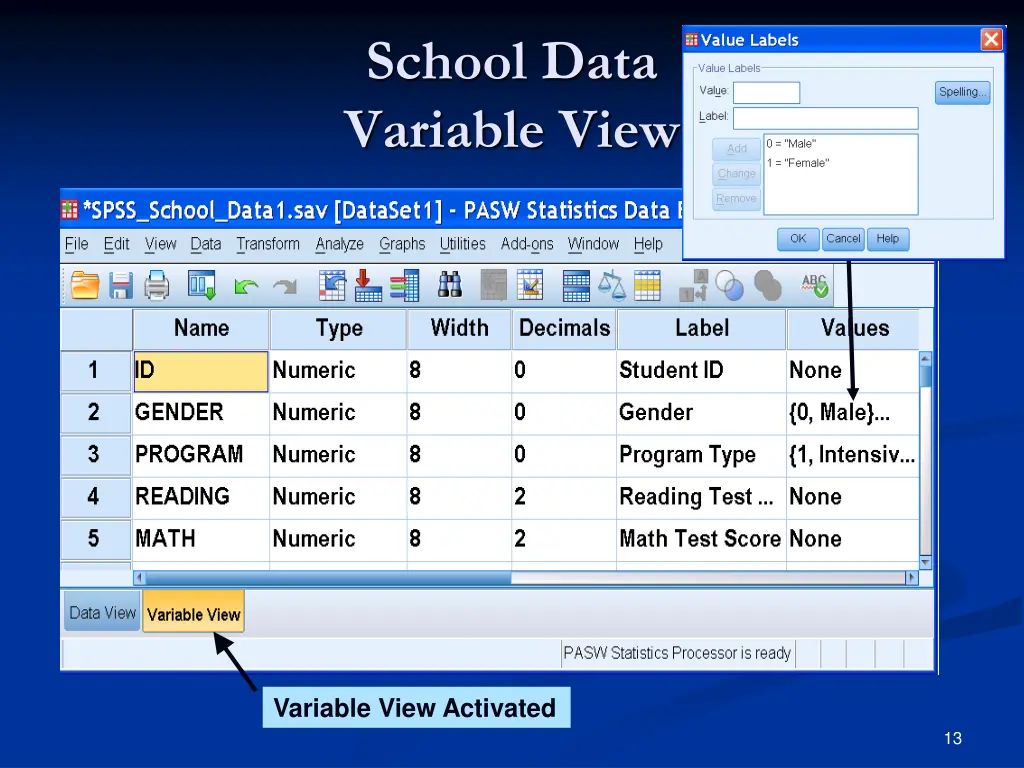
Task: Click the grayed Insert cases icon
Action: coord(493,285)
